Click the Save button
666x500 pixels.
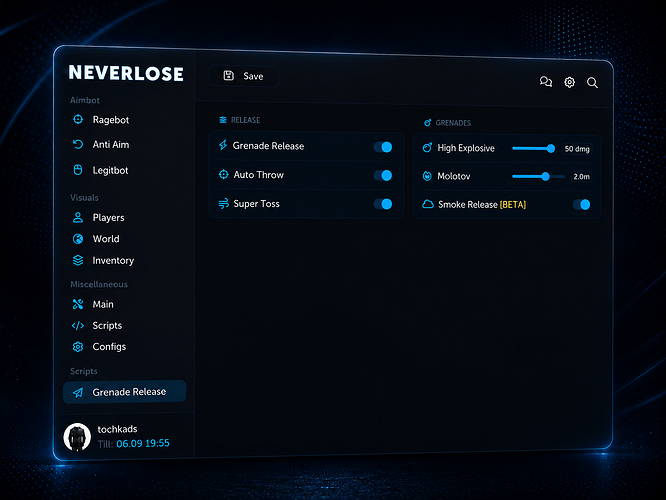click(x=244, y=76)
